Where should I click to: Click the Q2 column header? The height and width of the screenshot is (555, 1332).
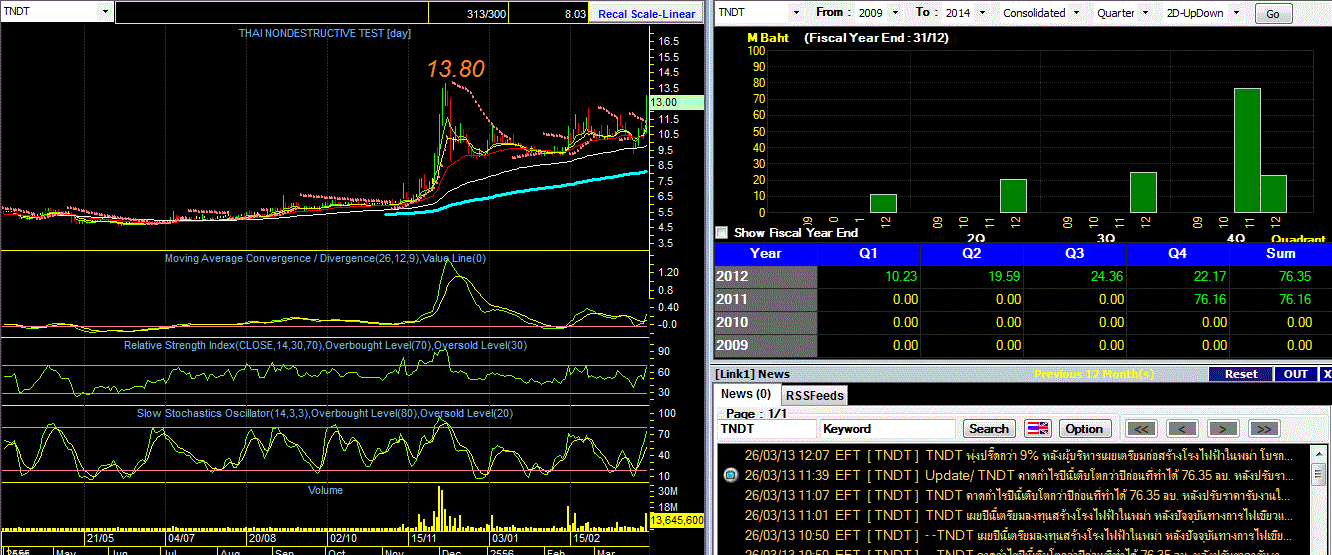[x=972, y=254]
